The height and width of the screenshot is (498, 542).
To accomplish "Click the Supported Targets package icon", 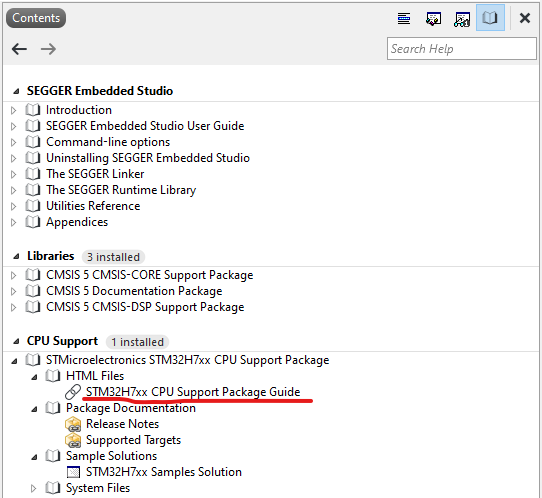I will 73,440.
